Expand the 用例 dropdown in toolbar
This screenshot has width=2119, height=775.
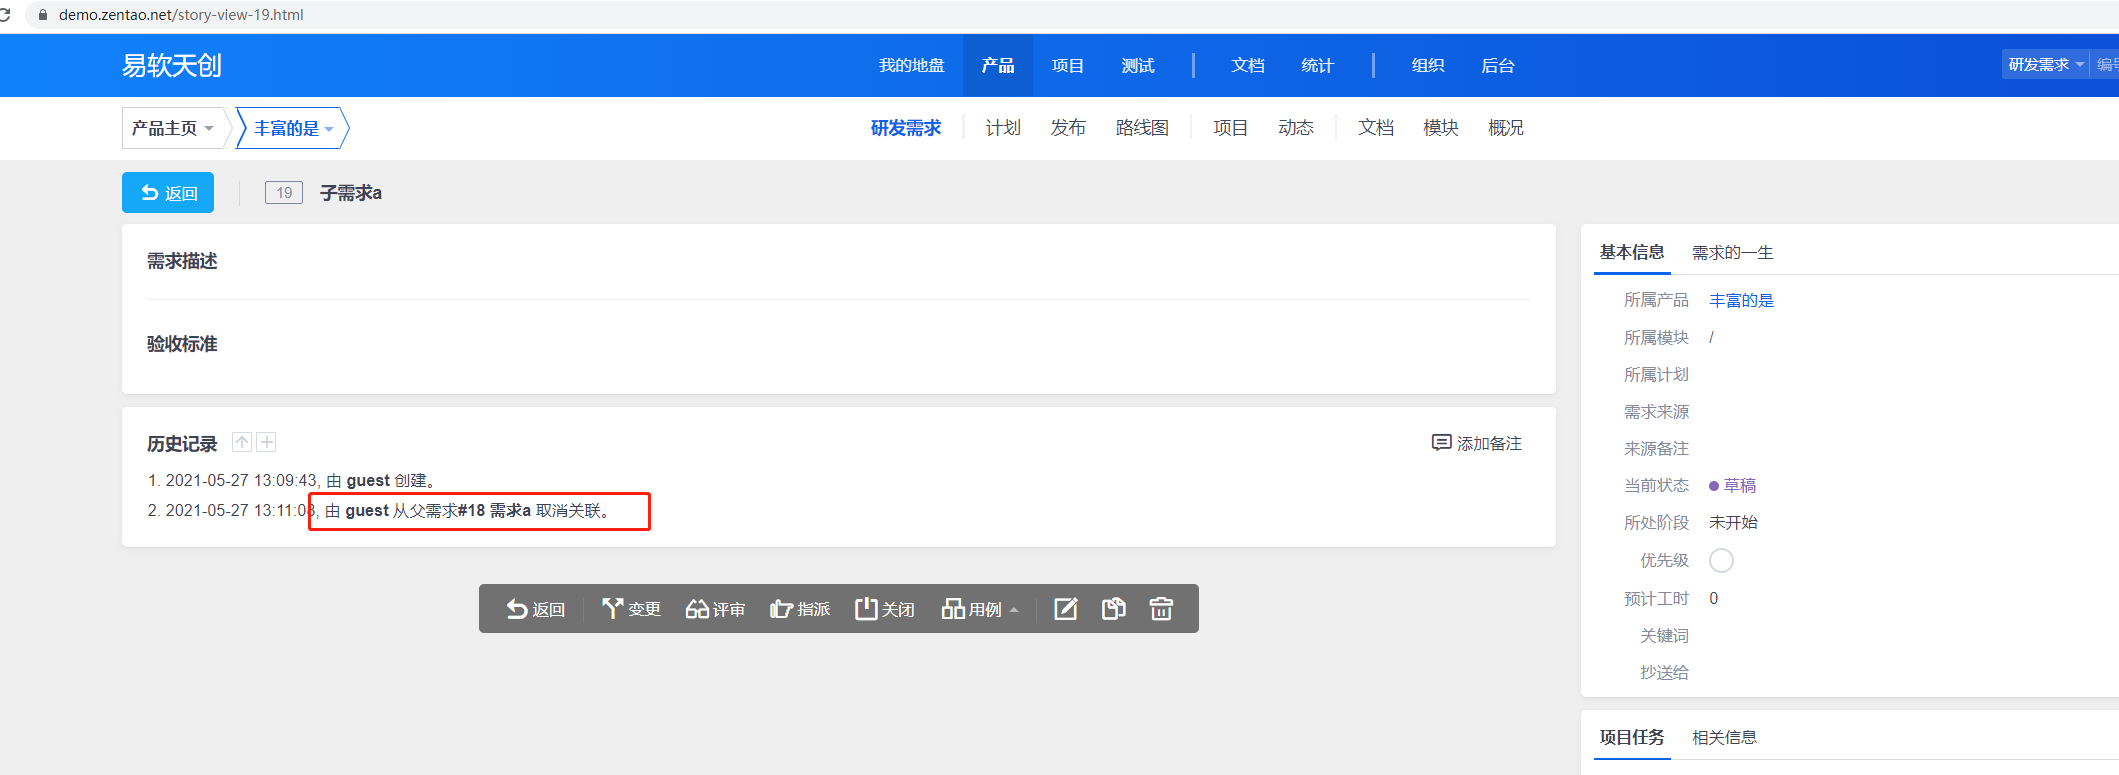(979, 609)
